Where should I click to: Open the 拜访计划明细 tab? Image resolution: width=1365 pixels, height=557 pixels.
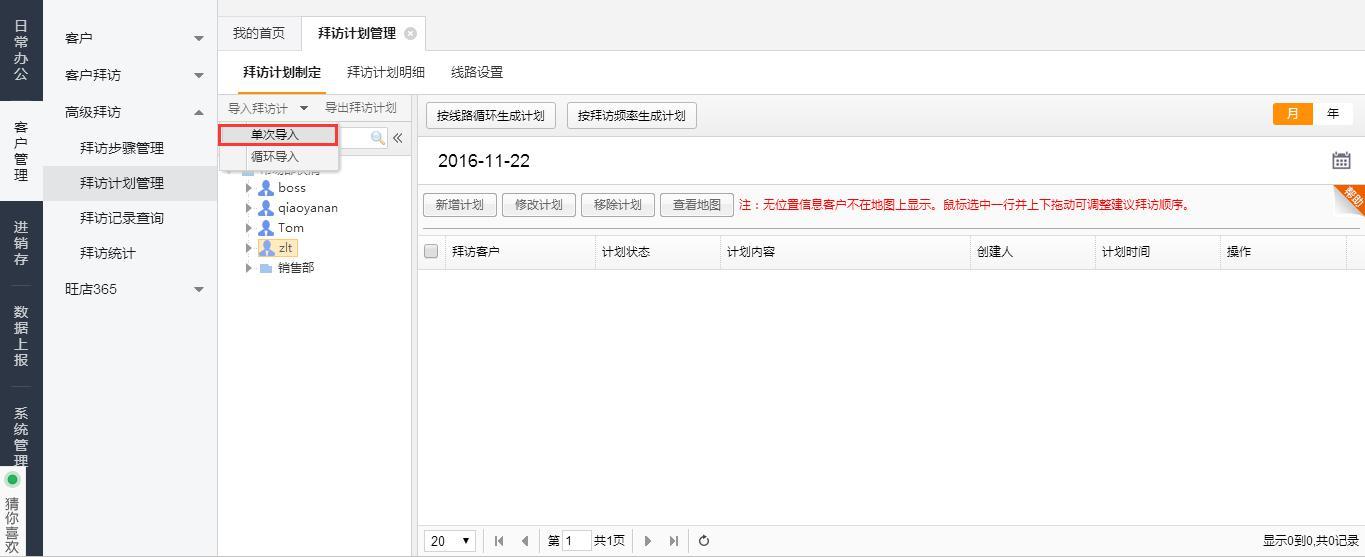[385, 72]
